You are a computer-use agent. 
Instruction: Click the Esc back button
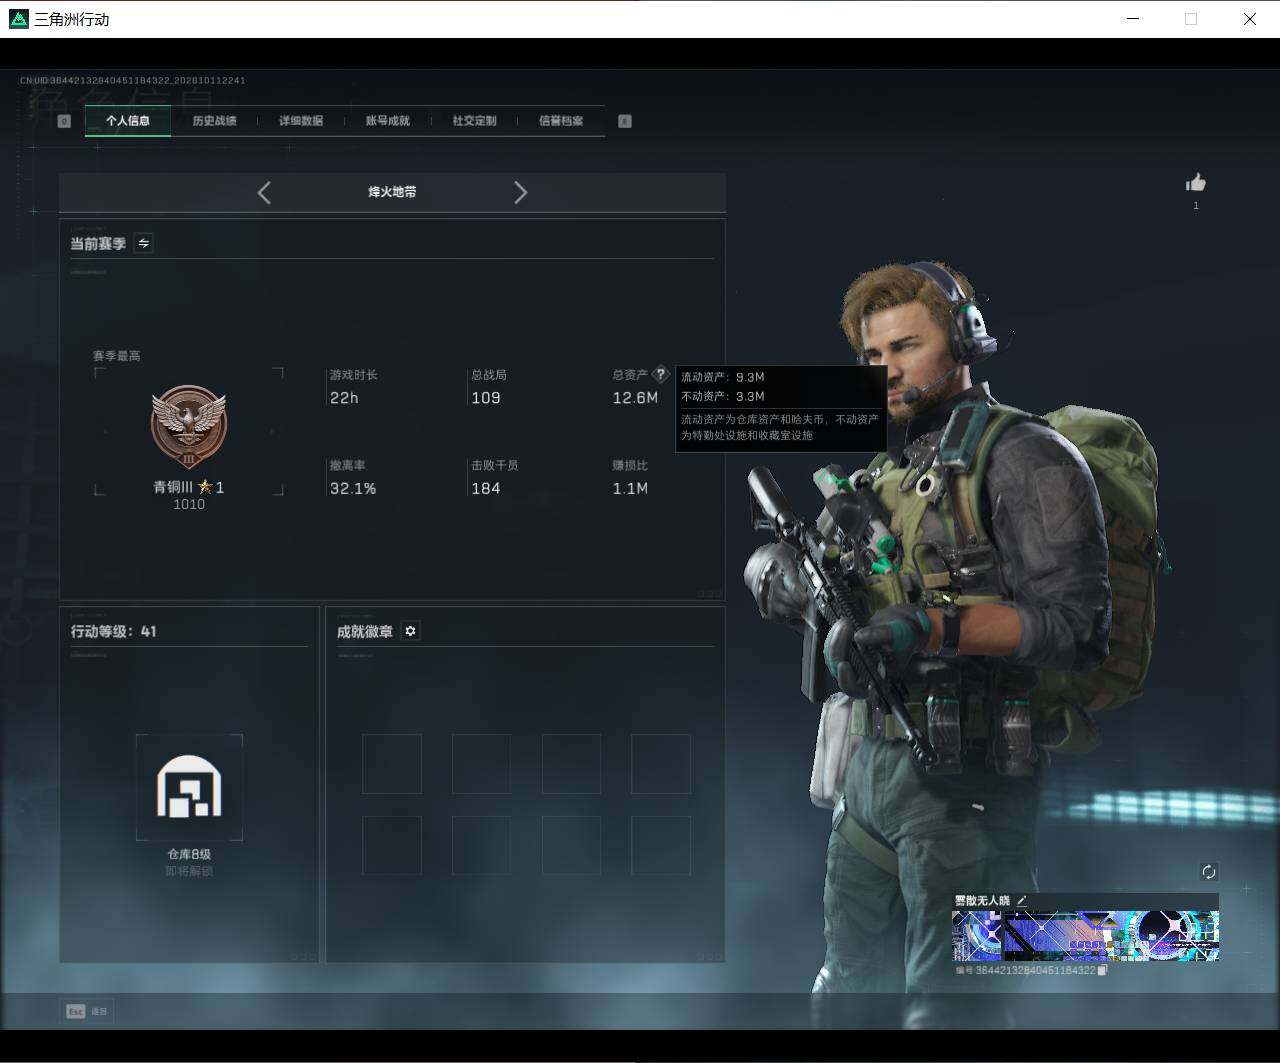click(86, 1011)
